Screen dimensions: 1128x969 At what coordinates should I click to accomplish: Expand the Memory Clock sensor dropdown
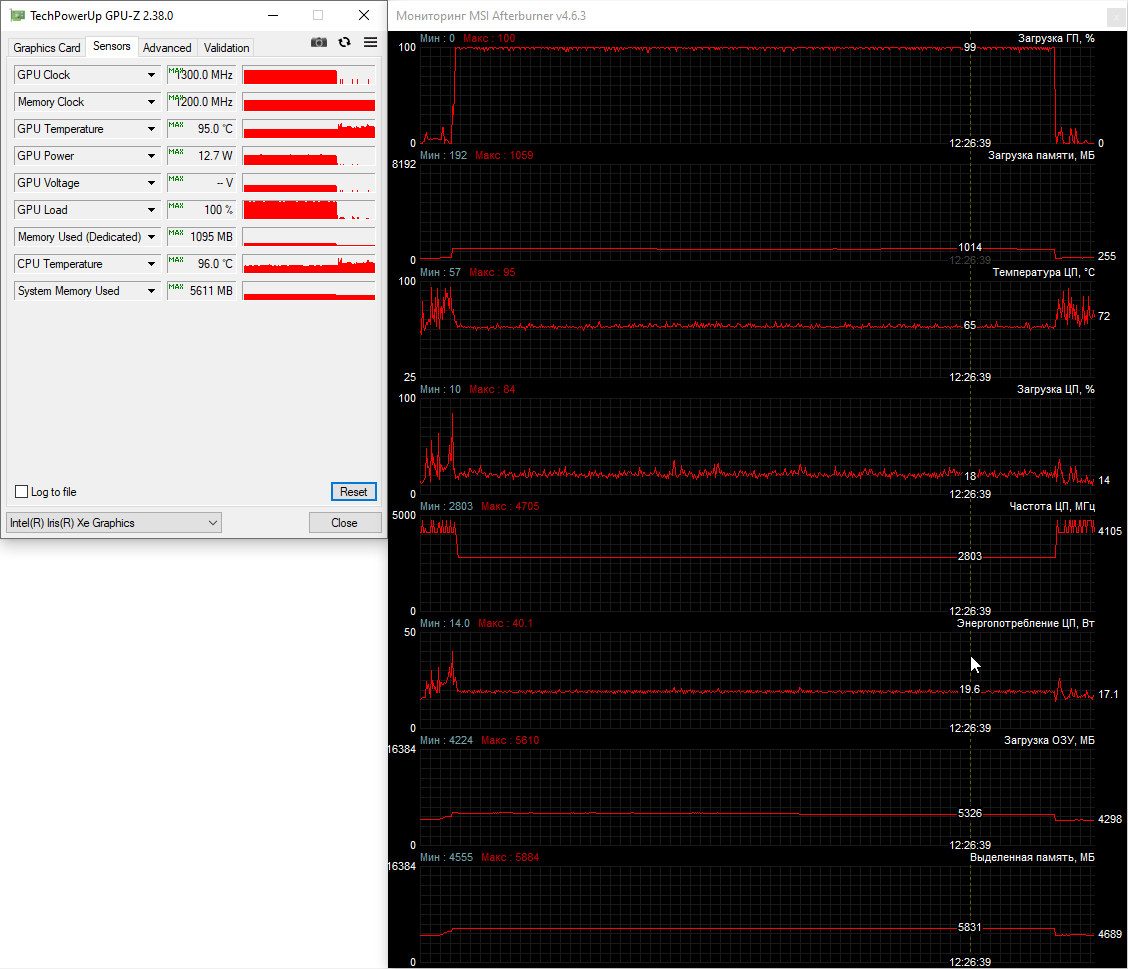[151, 102]
